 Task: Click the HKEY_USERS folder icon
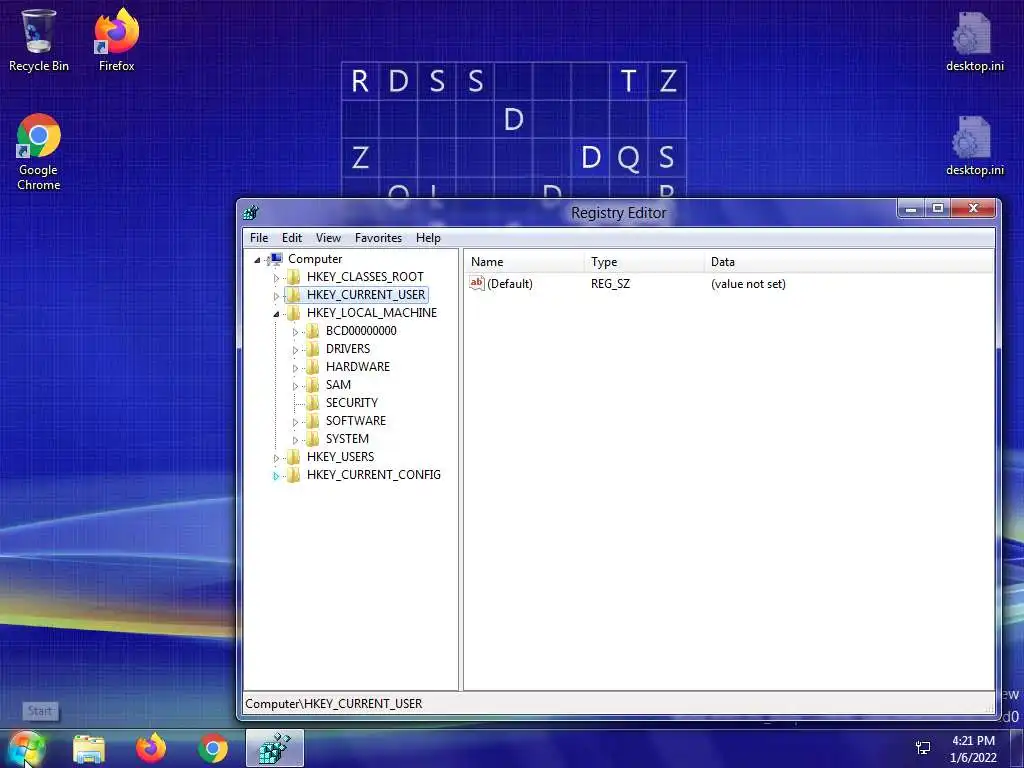(294, 456)
